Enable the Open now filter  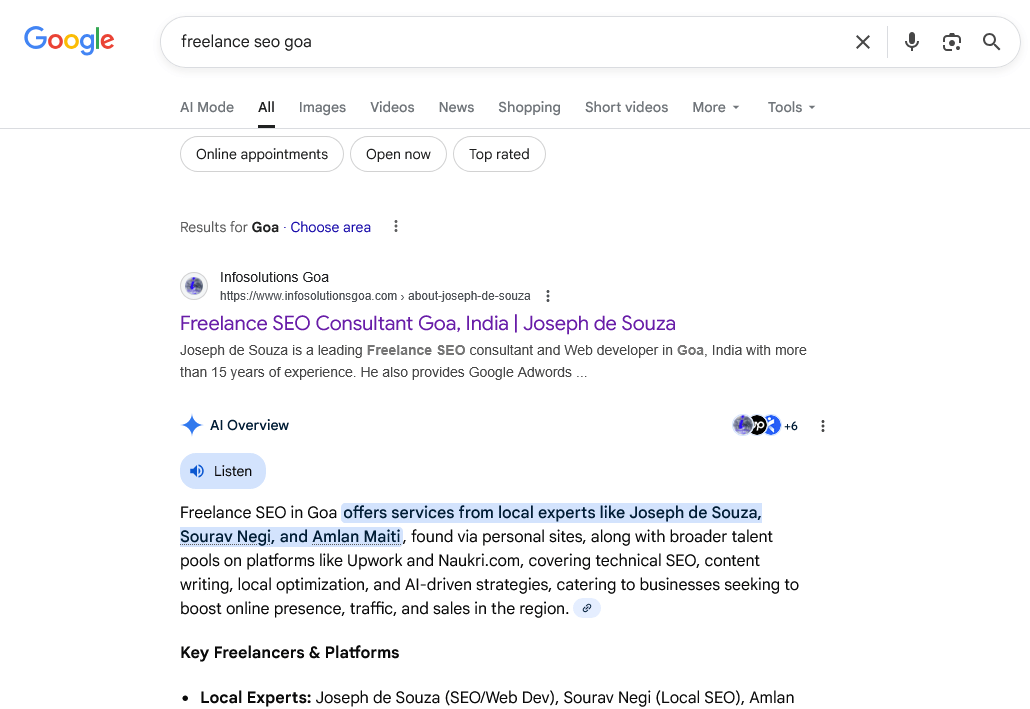398,154
